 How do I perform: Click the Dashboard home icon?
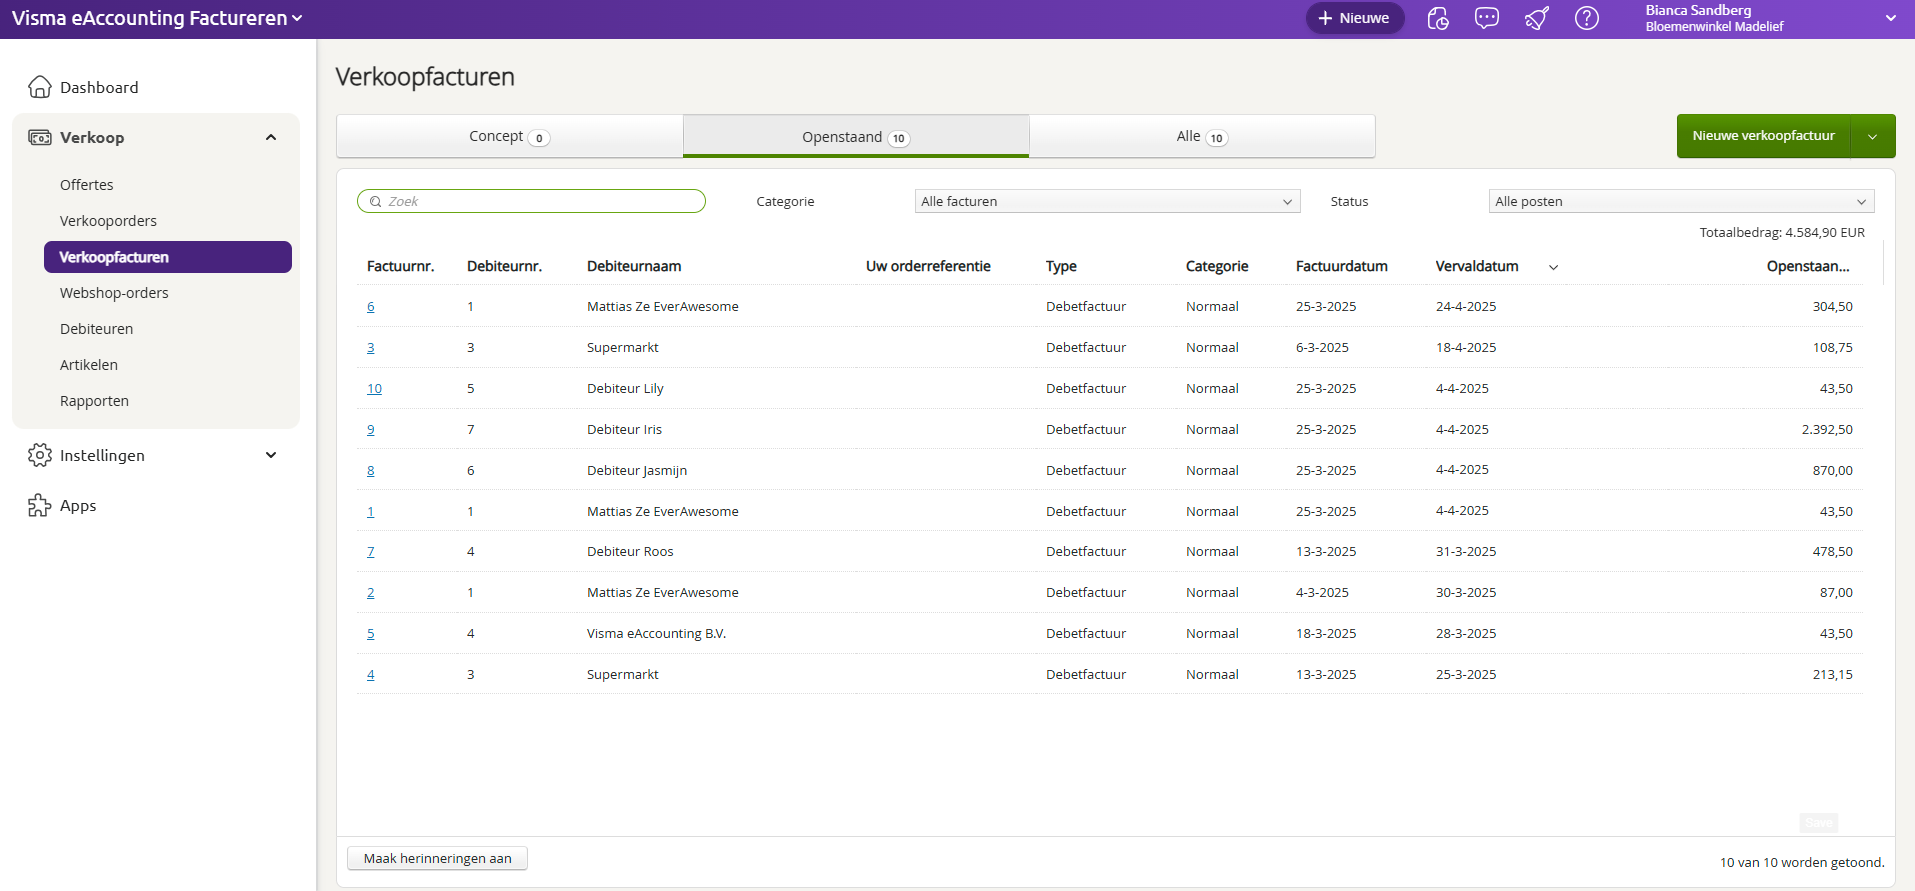[40, 87]
